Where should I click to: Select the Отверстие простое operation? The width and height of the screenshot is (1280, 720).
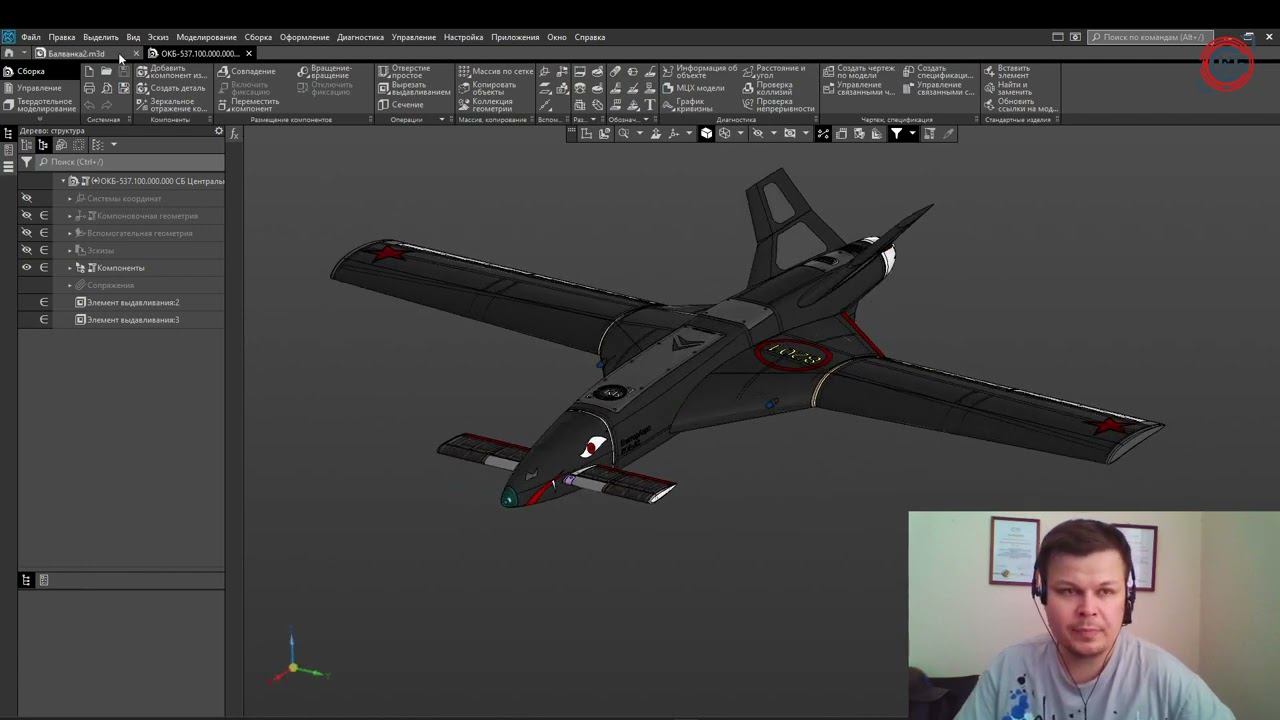click(403, 72)
